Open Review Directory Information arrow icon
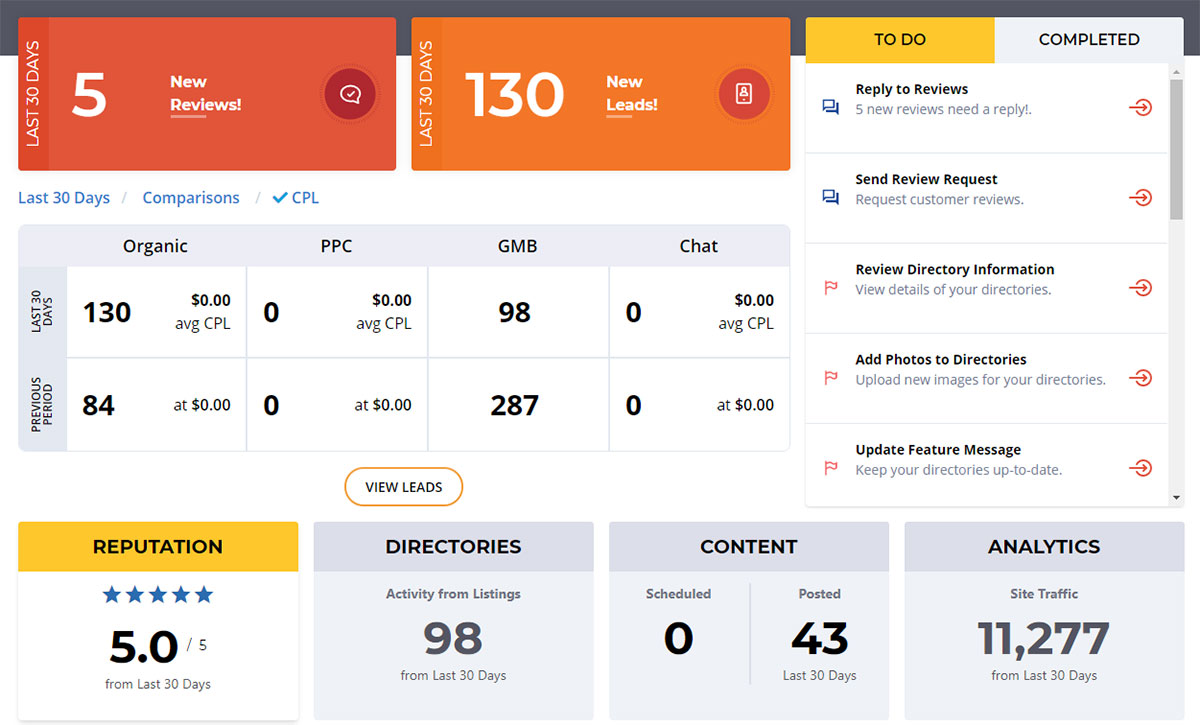This screenshot has width=1200, height=725. point(1140,288)
